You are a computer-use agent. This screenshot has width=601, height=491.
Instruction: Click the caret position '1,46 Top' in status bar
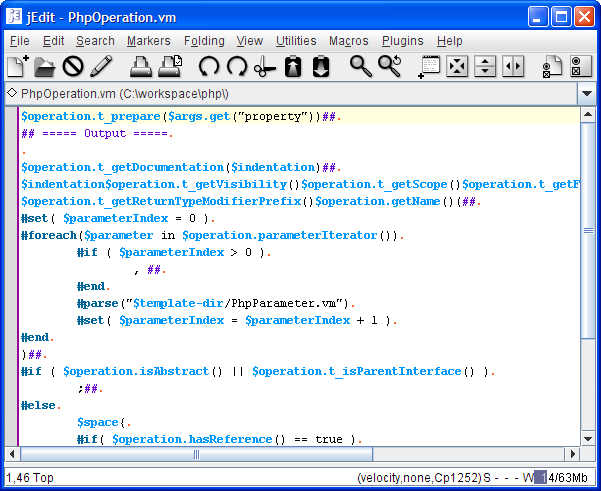[x=30, y=478]
